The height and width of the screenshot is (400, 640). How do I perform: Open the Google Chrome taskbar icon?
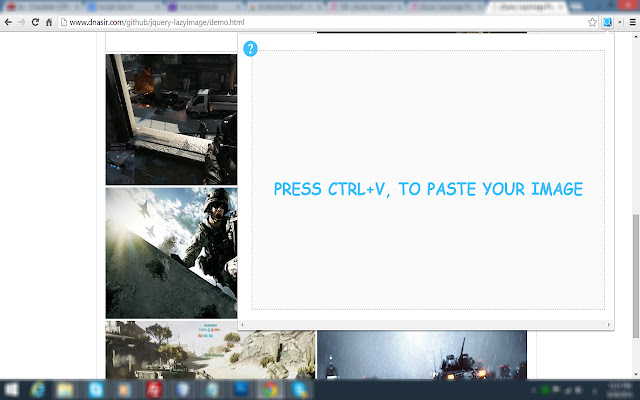coord(270,390)
